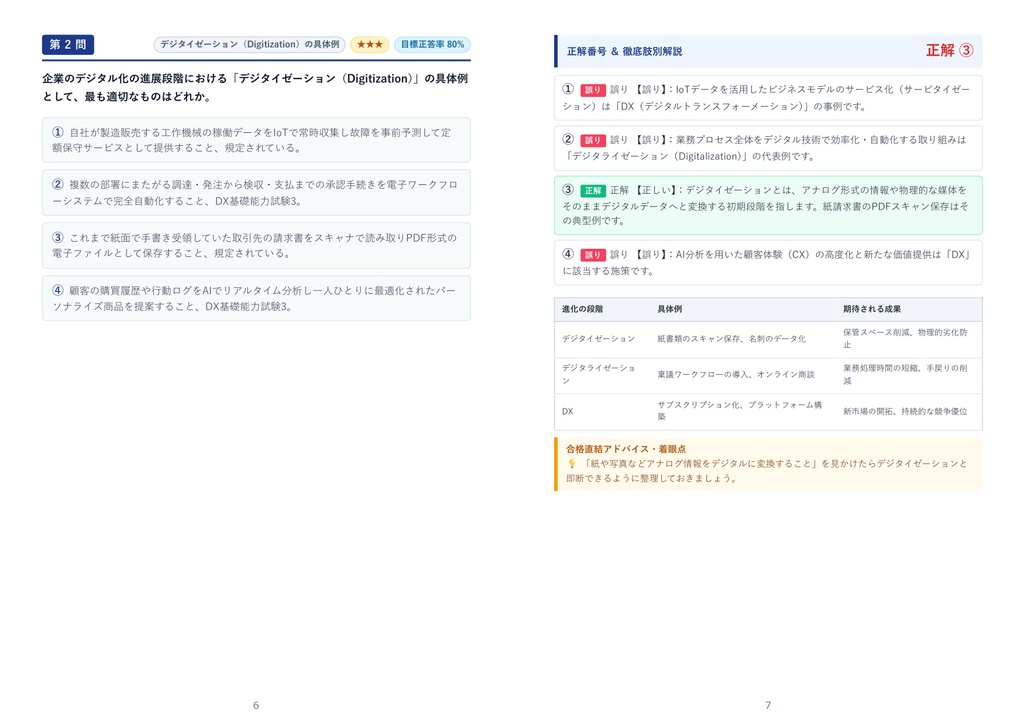Screen dimensions: 1024x727
Task: Click the 進化の段階 column header
Action: pyautogui.click(x=583, y=309)
